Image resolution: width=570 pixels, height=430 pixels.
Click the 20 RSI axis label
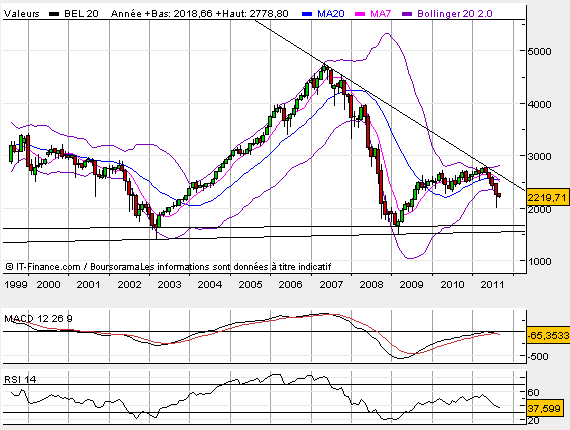(x=533, y=421)
